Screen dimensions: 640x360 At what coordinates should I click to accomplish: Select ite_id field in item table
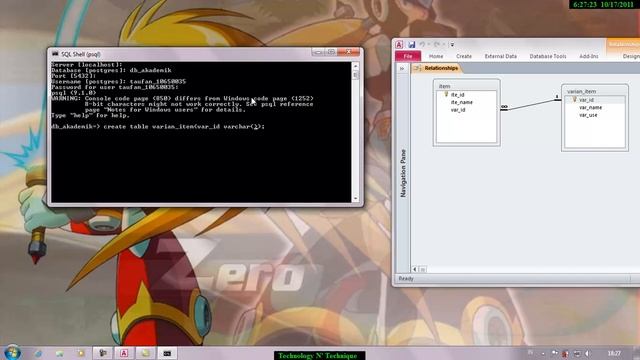click(457, 95)
